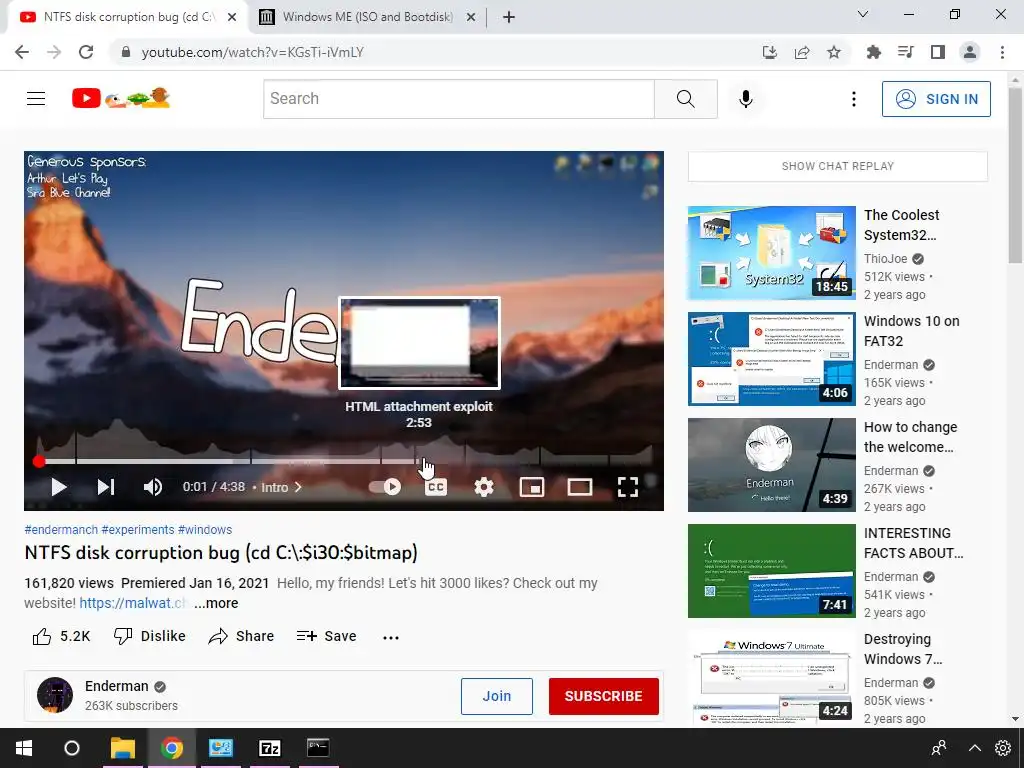Save the video to playlist
Screen dimensions: 1024x768
point(327,636)
